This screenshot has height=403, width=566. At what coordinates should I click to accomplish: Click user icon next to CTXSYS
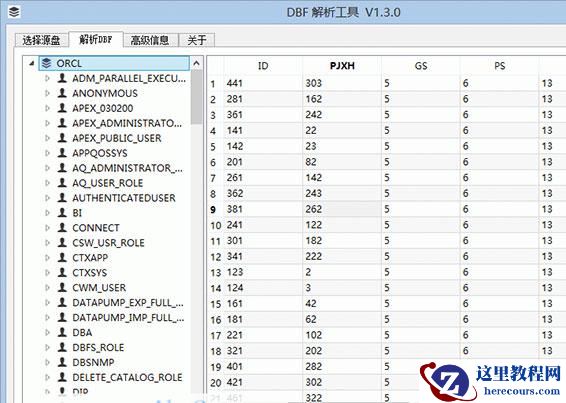(62, 272)
